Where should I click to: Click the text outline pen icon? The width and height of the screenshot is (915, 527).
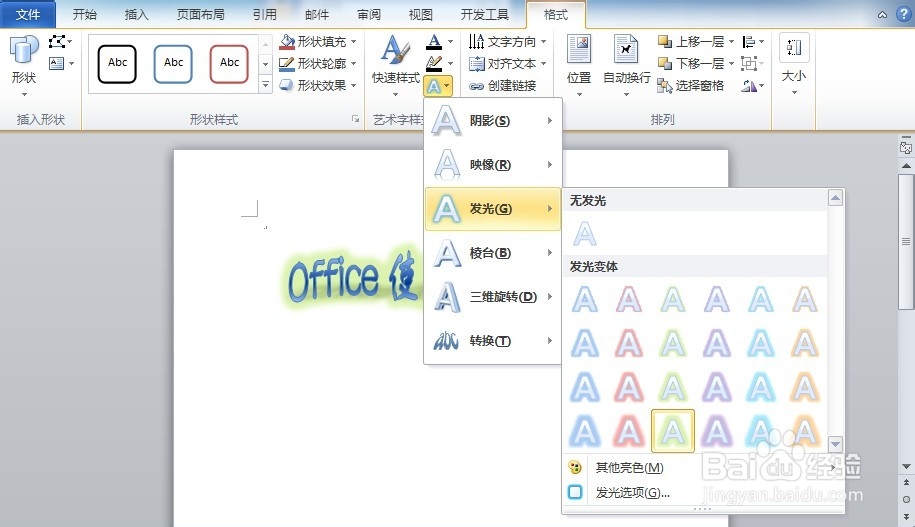point(434,63)
